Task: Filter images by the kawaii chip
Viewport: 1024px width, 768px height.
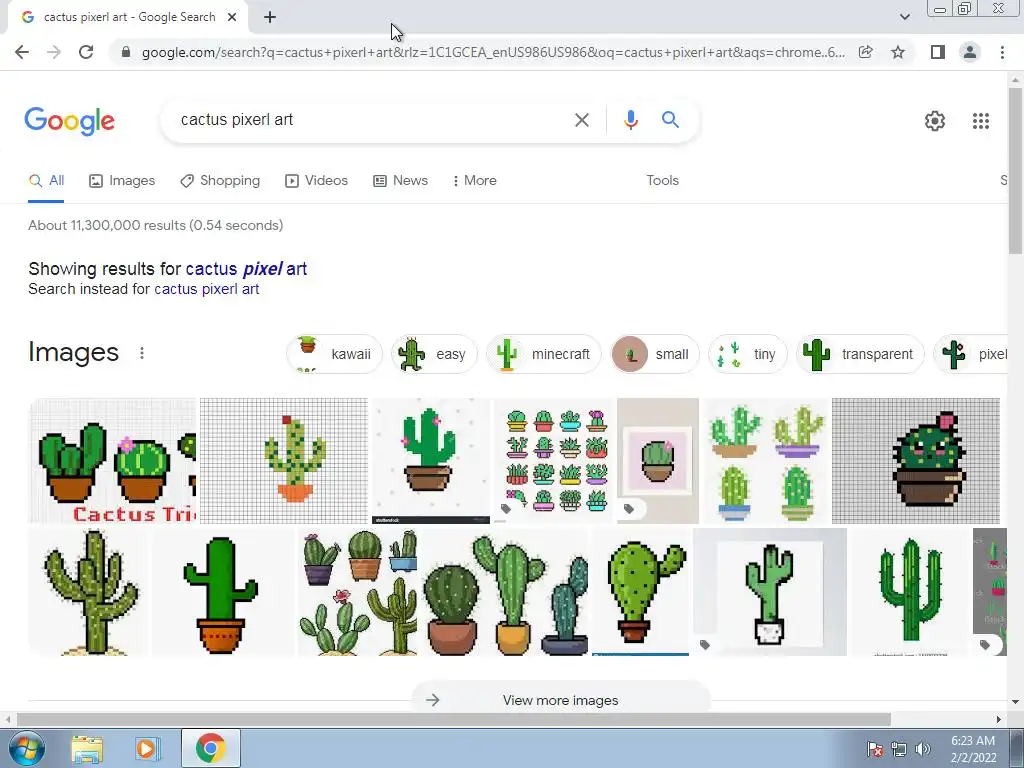Action: (x=334, y=354)
